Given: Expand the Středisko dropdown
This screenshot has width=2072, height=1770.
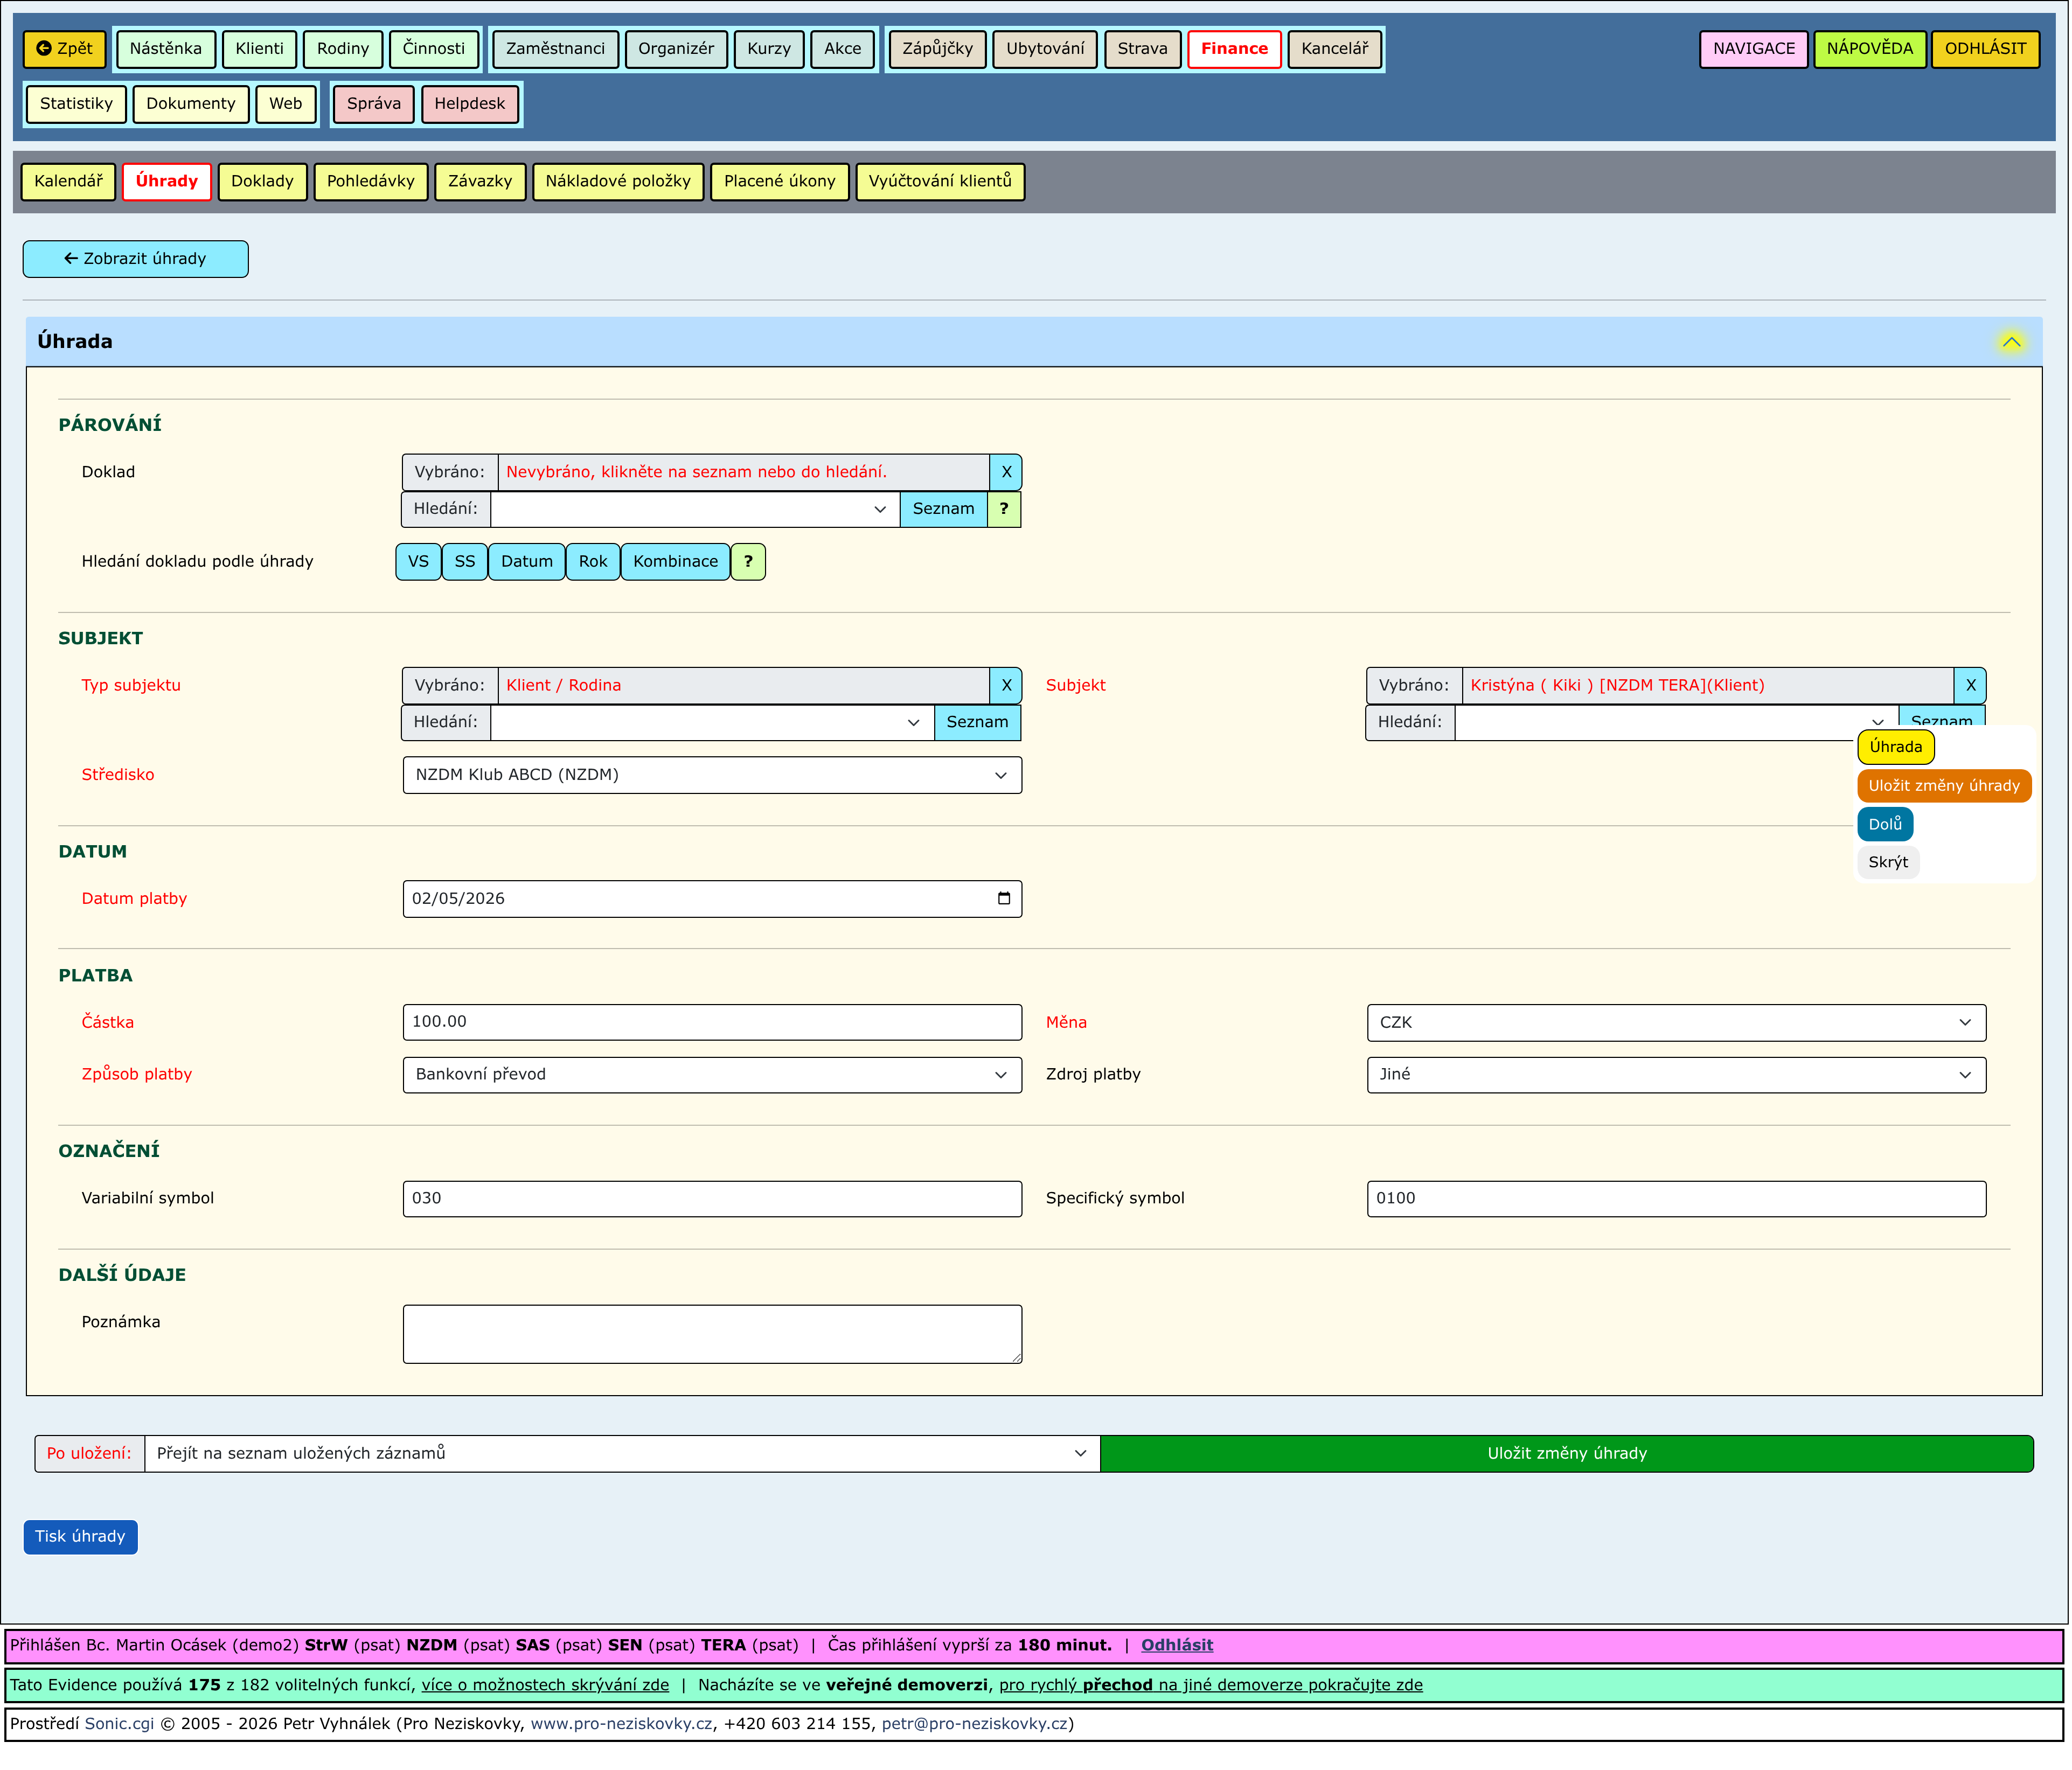Looking at the screenshot, I should [711, 775].
